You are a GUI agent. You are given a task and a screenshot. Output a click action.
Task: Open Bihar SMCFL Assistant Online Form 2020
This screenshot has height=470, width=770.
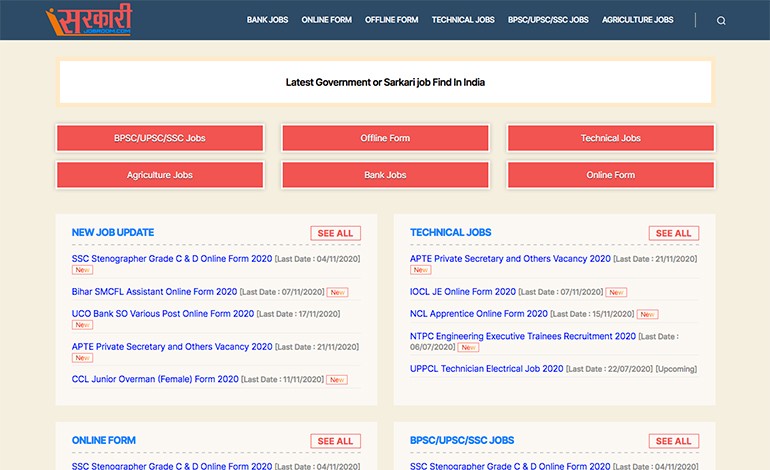click(x=154, y=292)
